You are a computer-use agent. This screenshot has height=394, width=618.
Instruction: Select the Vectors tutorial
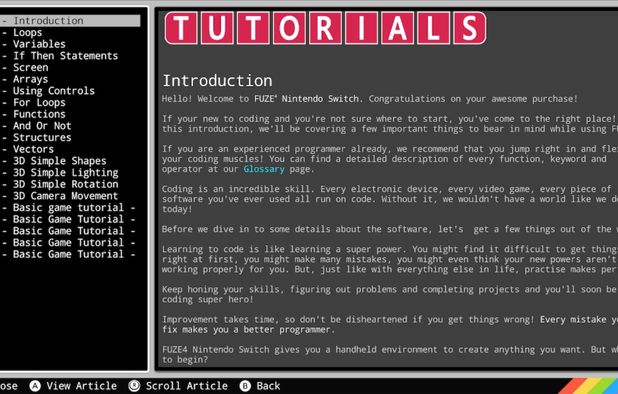pyautogui.click(x=34, y=149)
